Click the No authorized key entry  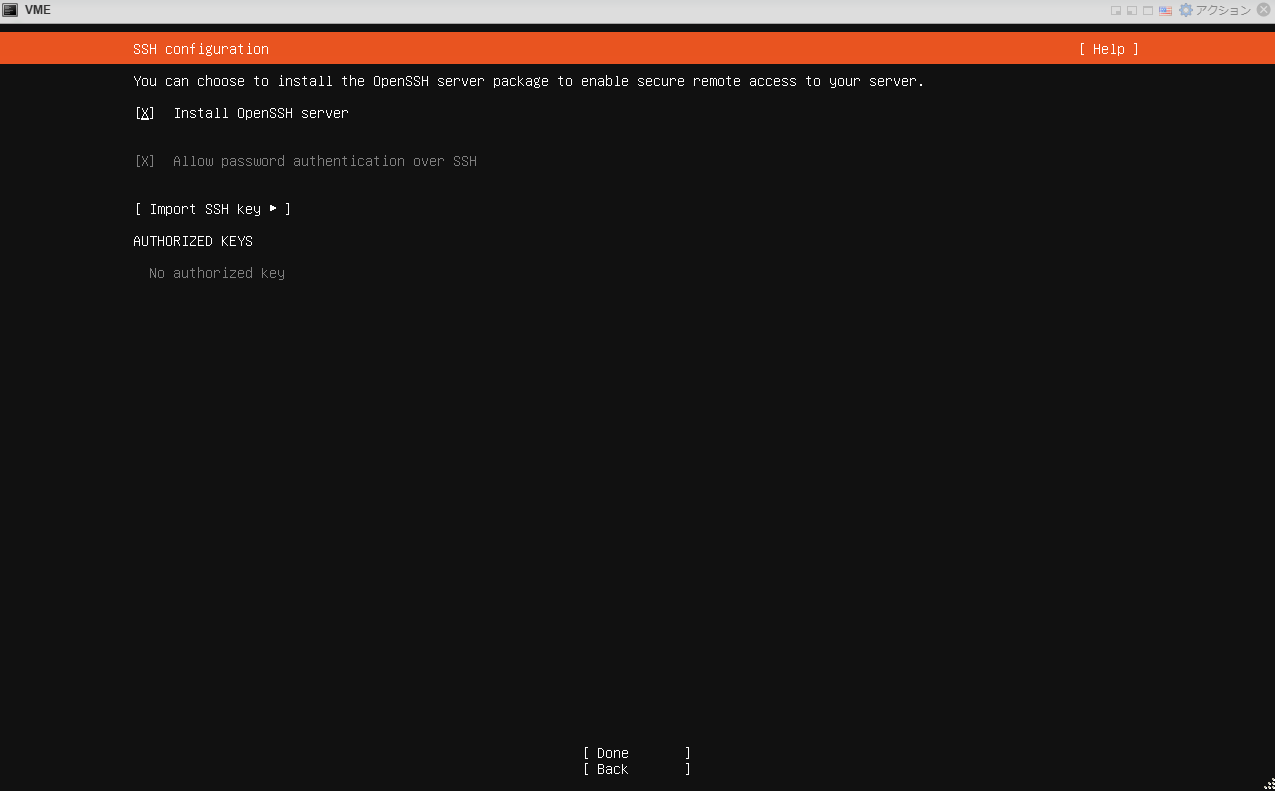click(x=216, y=272)
